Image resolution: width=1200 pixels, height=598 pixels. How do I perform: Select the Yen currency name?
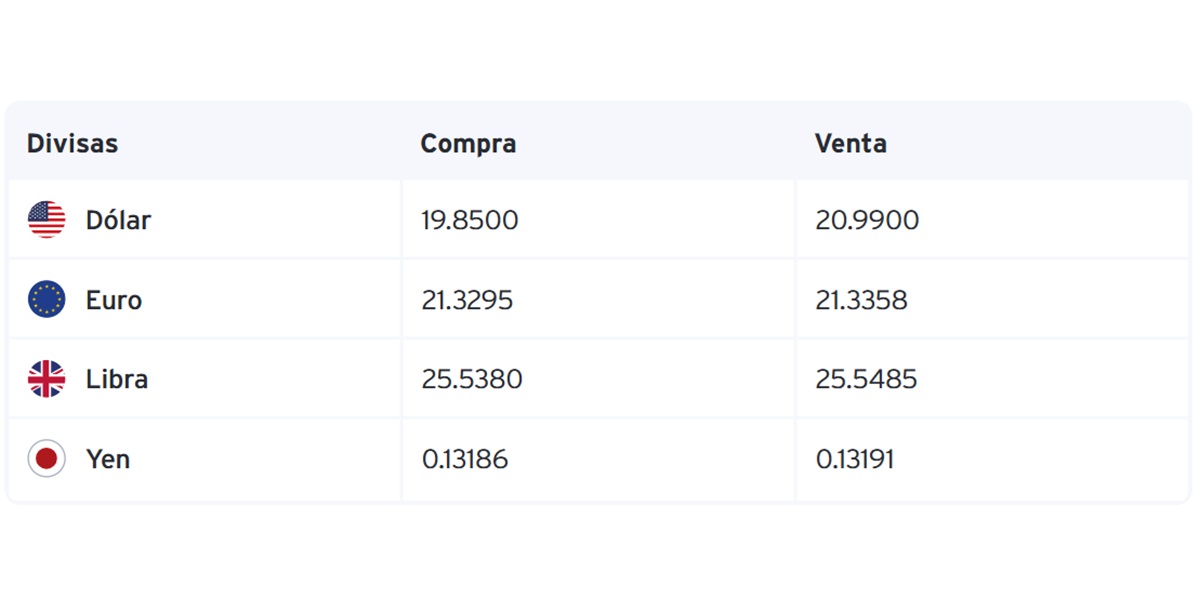(x=108, y=459)
